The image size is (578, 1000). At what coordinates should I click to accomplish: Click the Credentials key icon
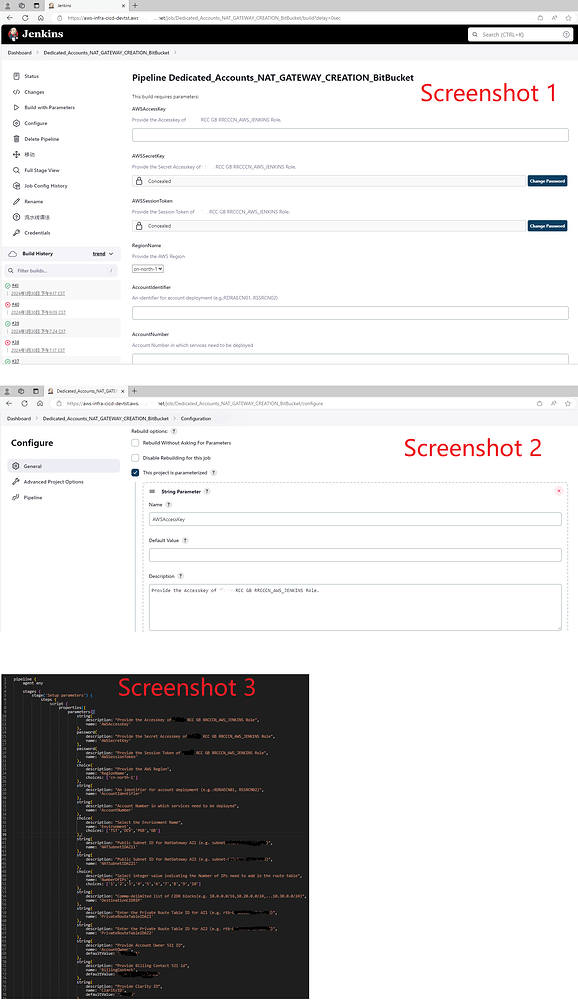coord(16,233)
